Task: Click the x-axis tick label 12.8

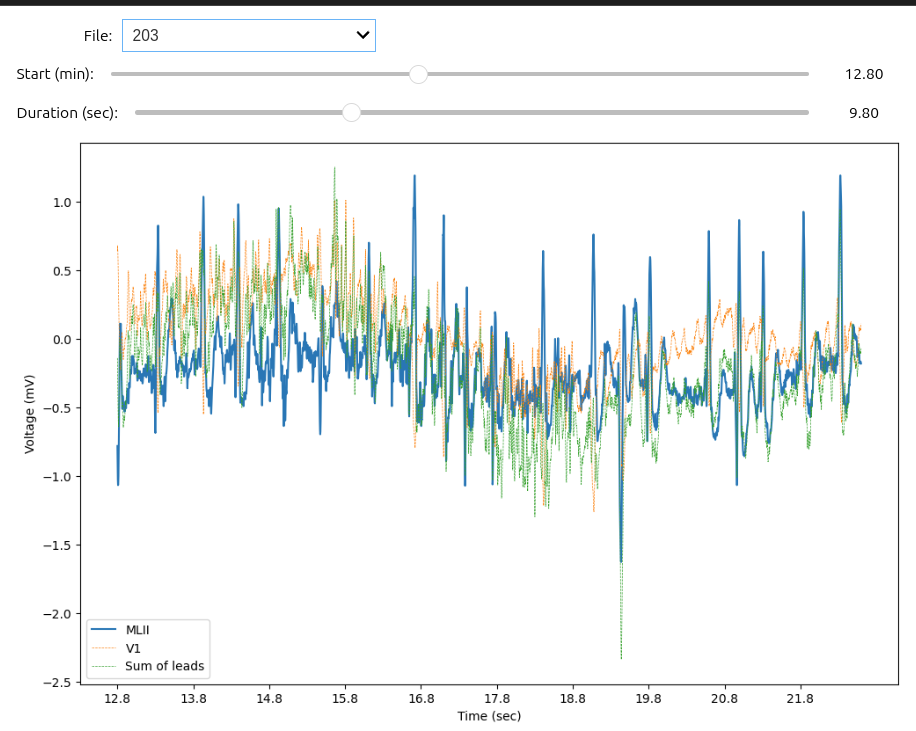Action: click(x=117, y=699)
